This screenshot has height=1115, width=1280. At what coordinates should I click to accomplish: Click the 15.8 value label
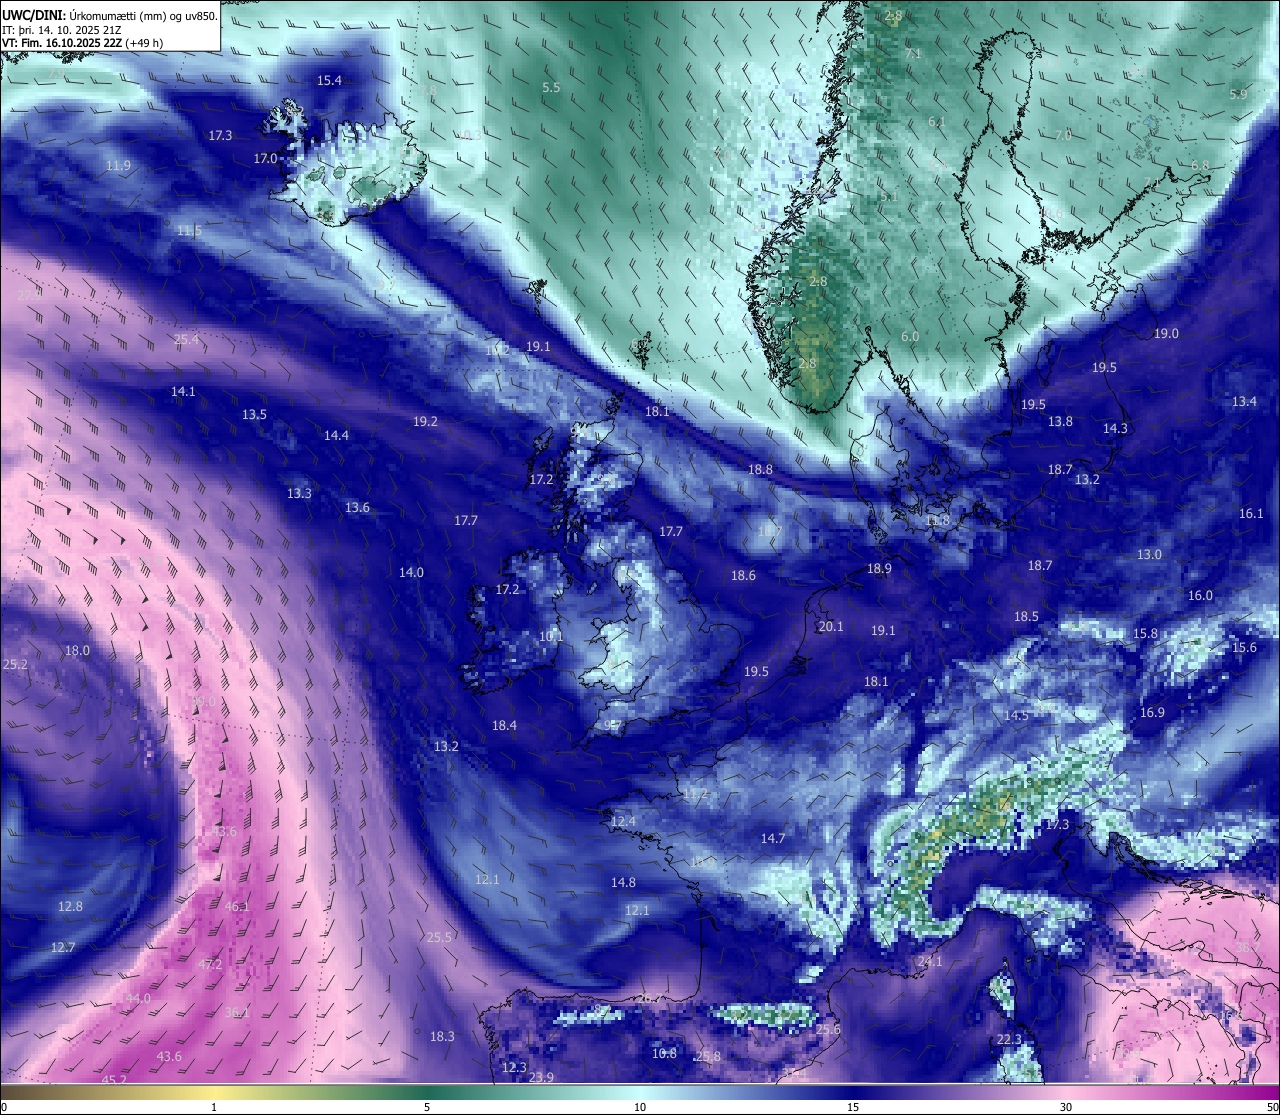coord(1145,633)
